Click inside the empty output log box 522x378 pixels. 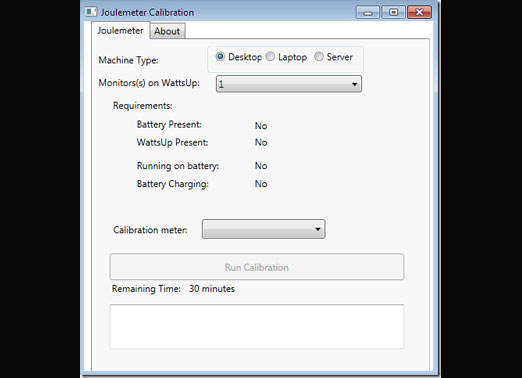[x=257, y=326]
